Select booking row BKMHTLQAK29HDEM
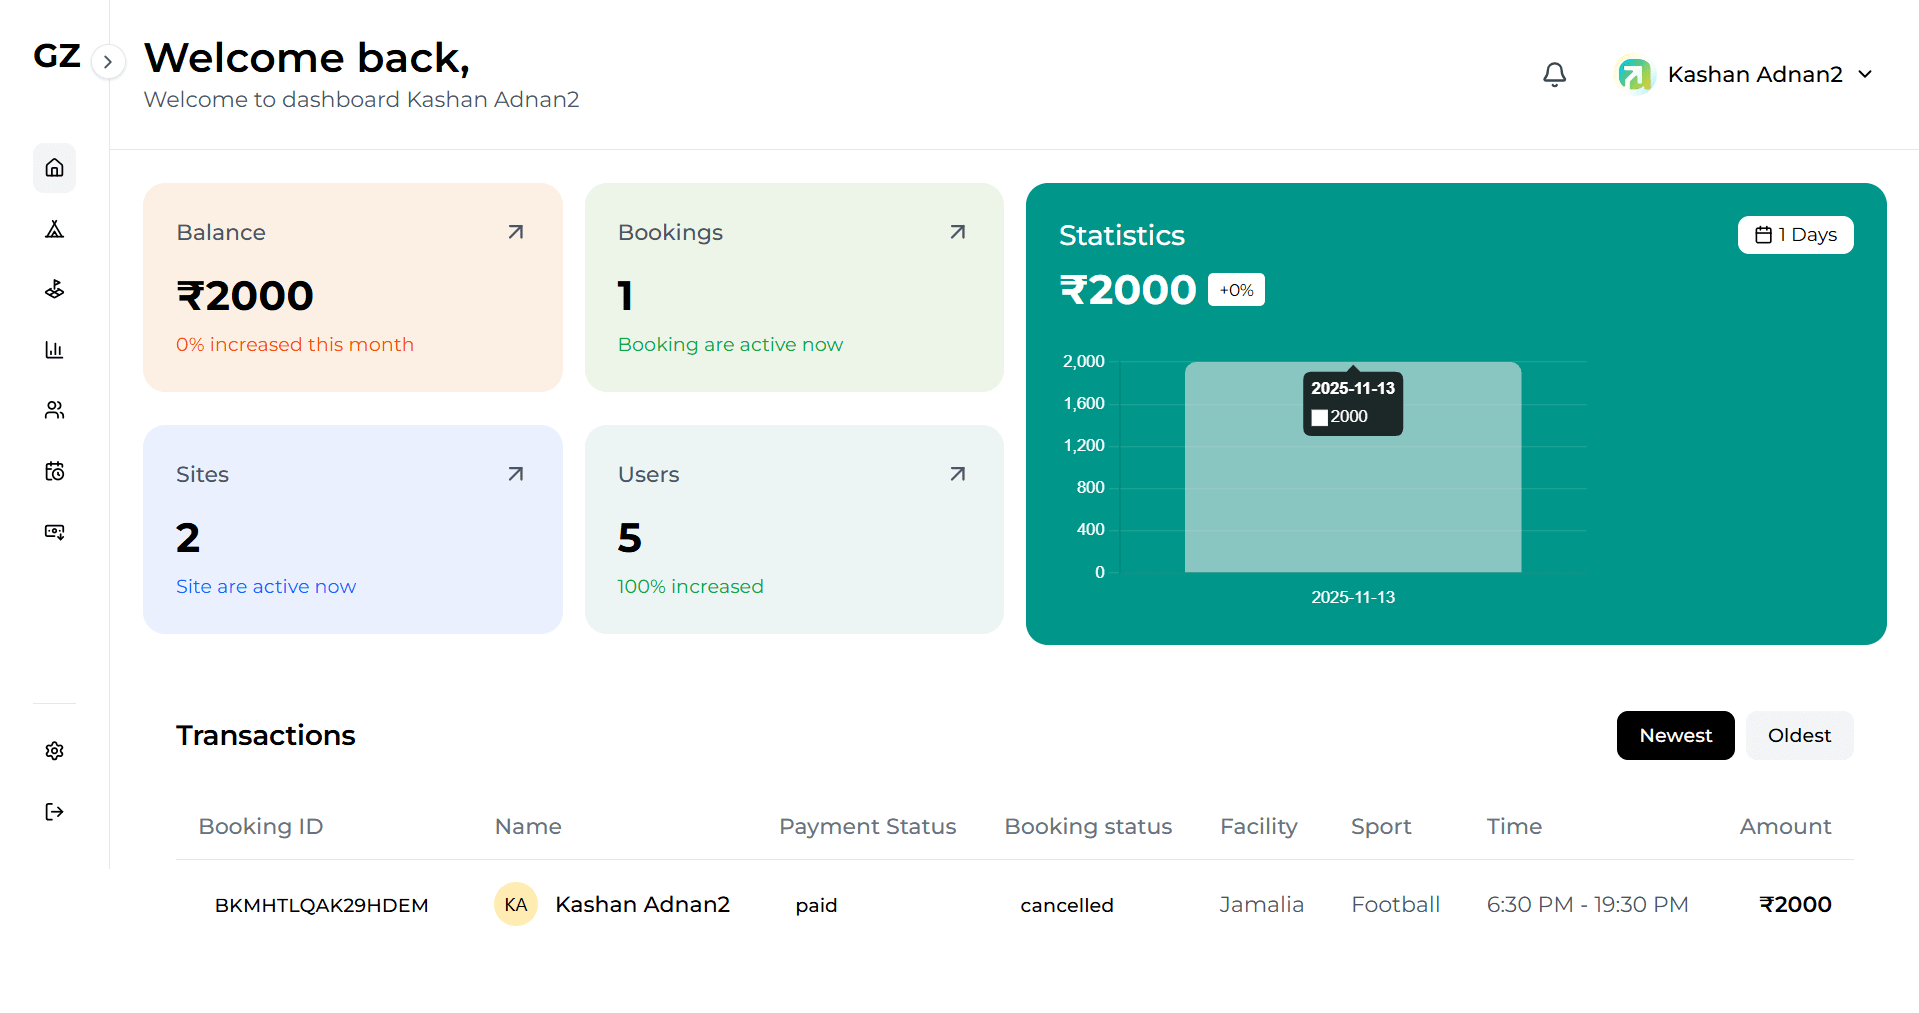This screenshot has width=1919, height=1013. [321, 905]
